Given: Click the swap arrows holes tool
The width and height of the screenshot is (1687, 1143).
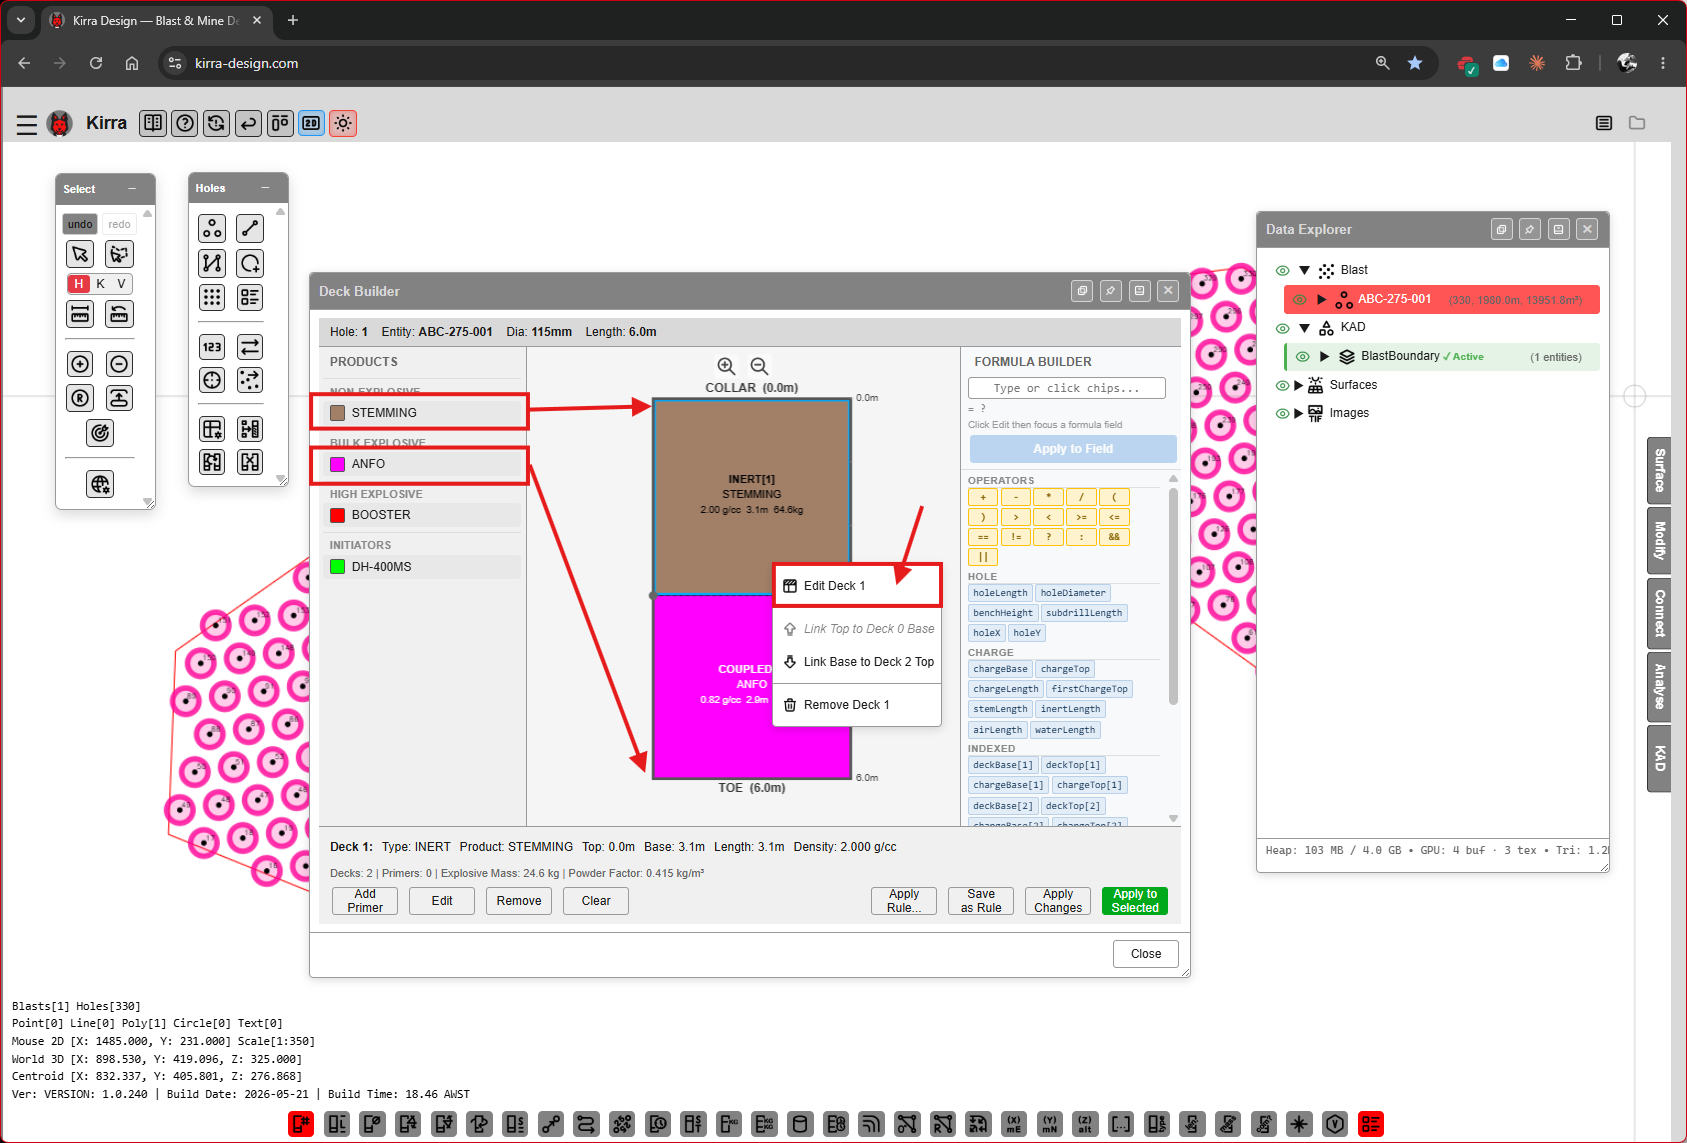Looking at the screenshot, I should tap(250, 347).
